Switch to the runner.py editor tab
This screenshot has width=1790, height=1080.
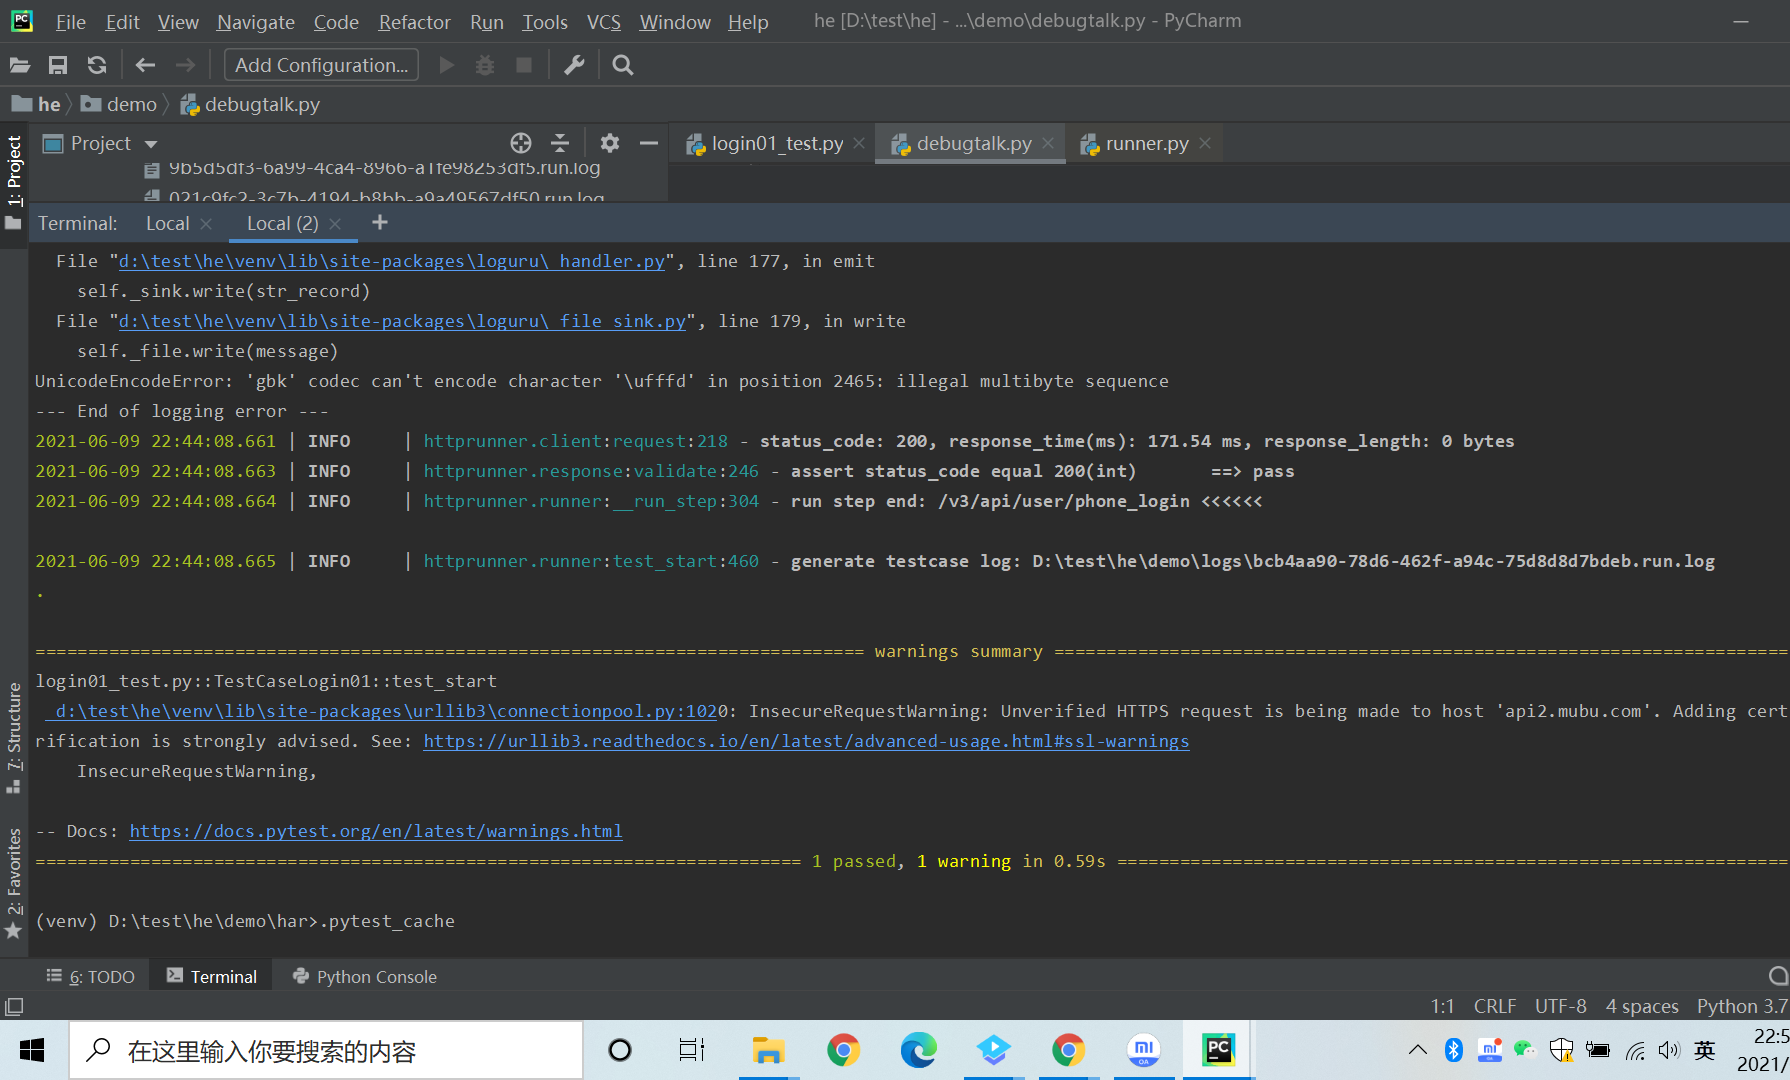(1146, 144)
